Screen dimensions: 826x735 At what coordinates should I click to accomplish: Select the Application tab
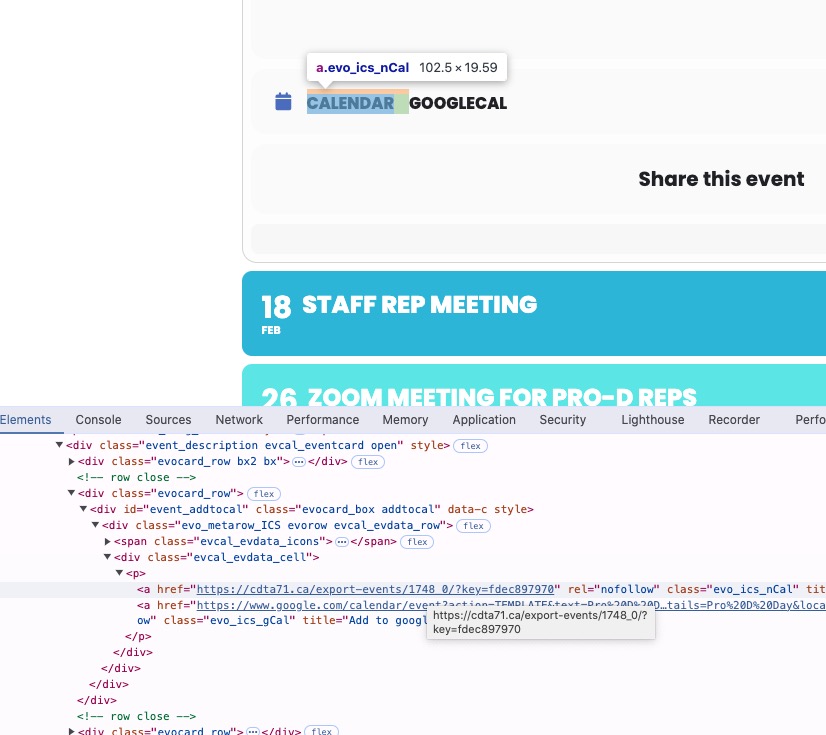[x=484, y=420]
